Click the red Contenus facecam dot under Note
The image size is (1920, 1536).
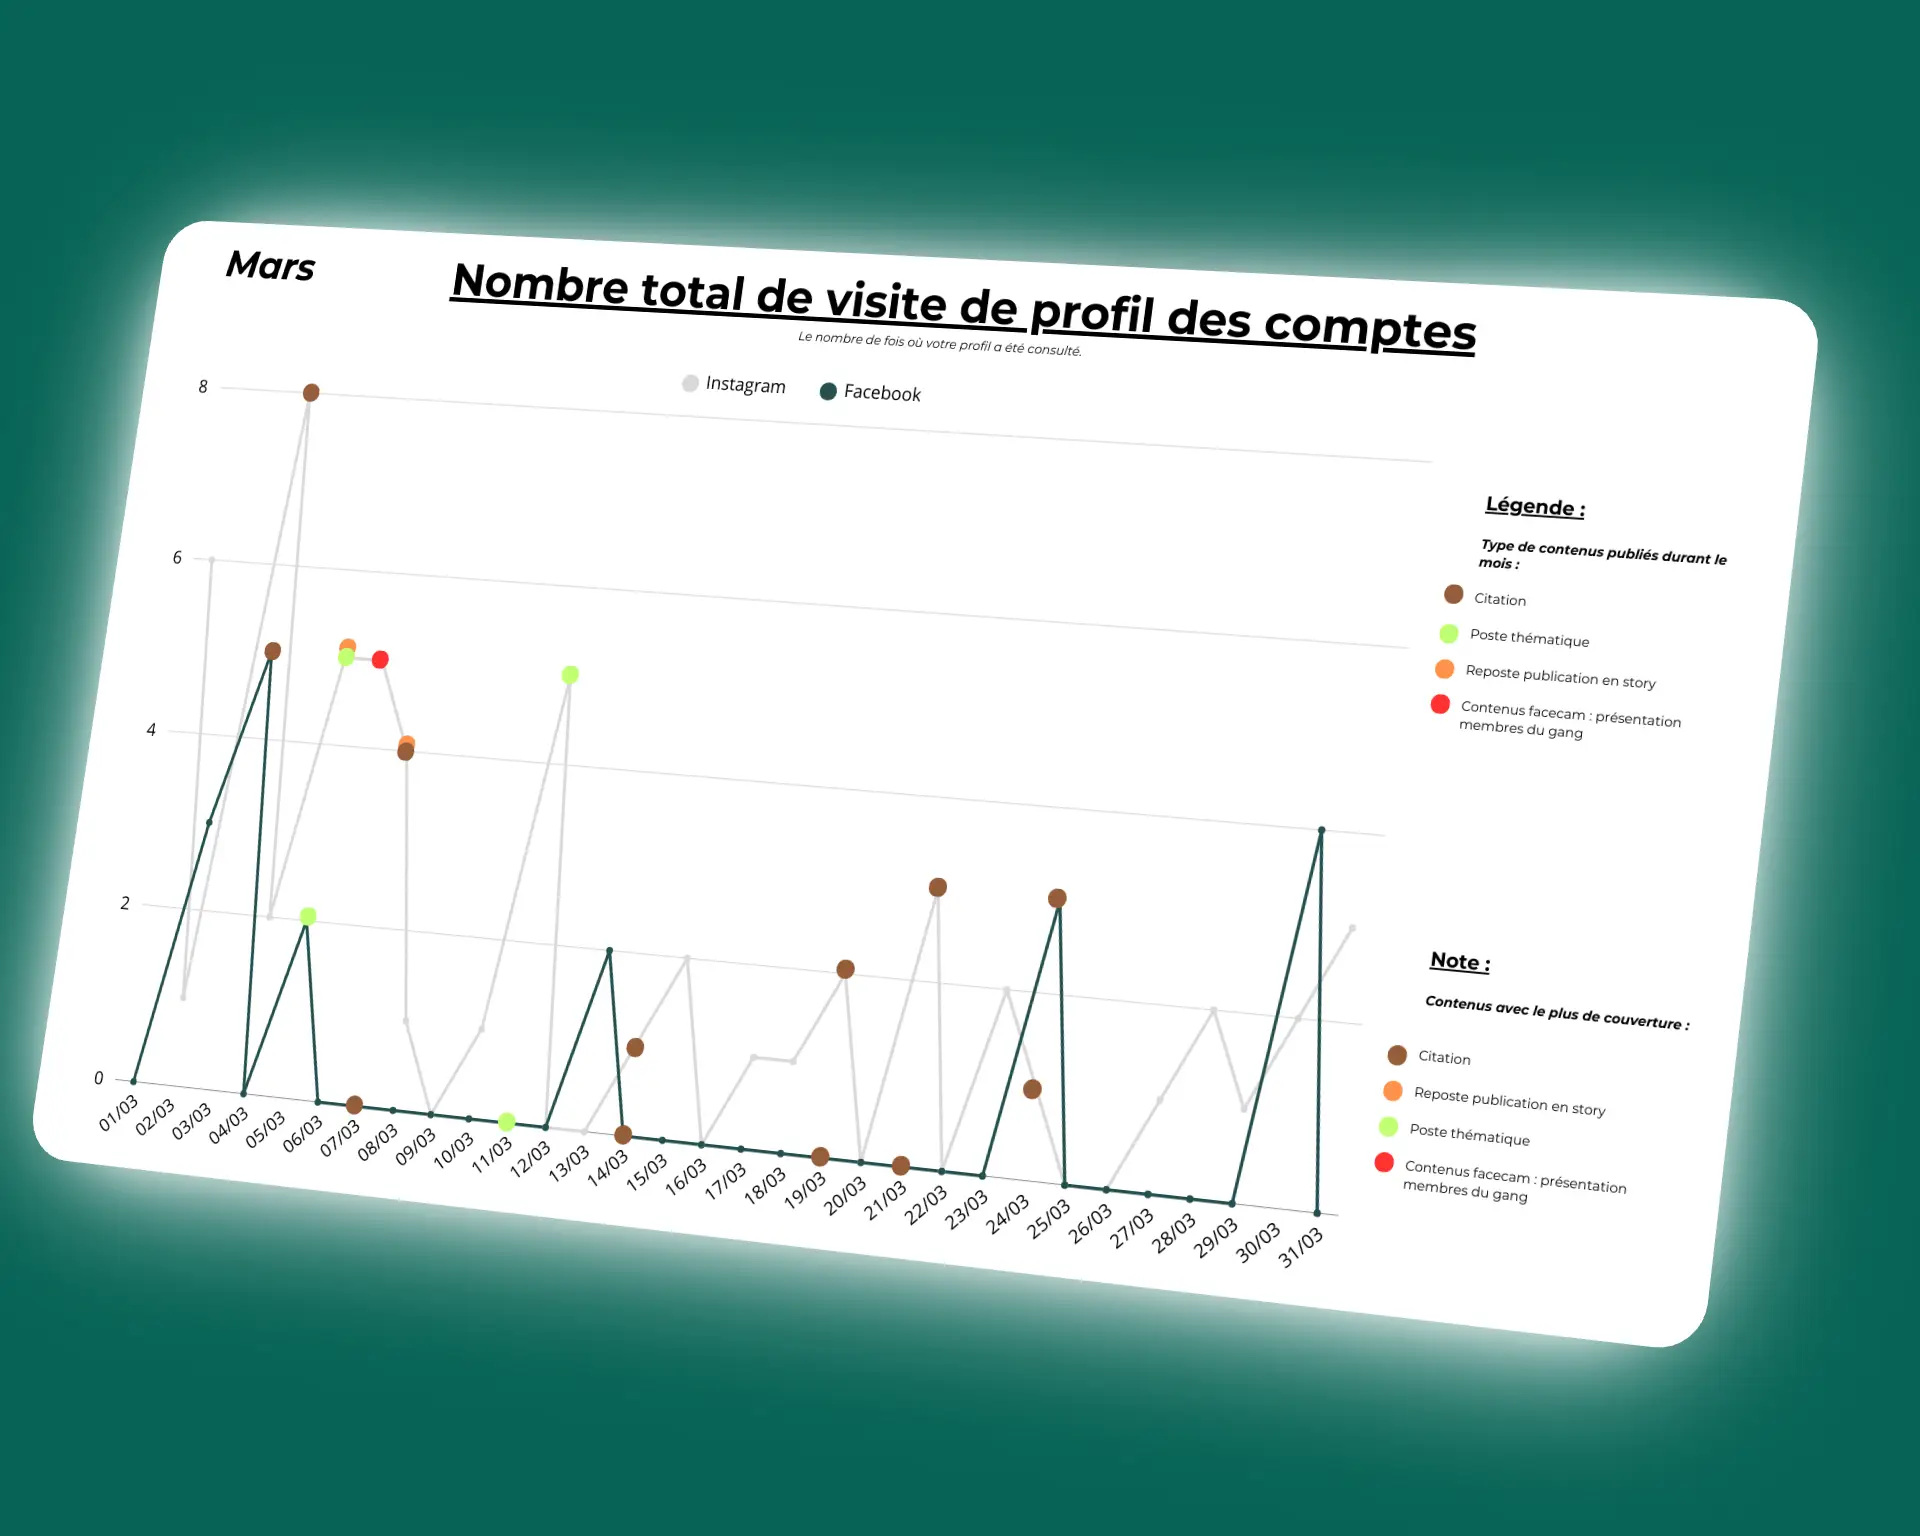click(x=1384, y=1162)
